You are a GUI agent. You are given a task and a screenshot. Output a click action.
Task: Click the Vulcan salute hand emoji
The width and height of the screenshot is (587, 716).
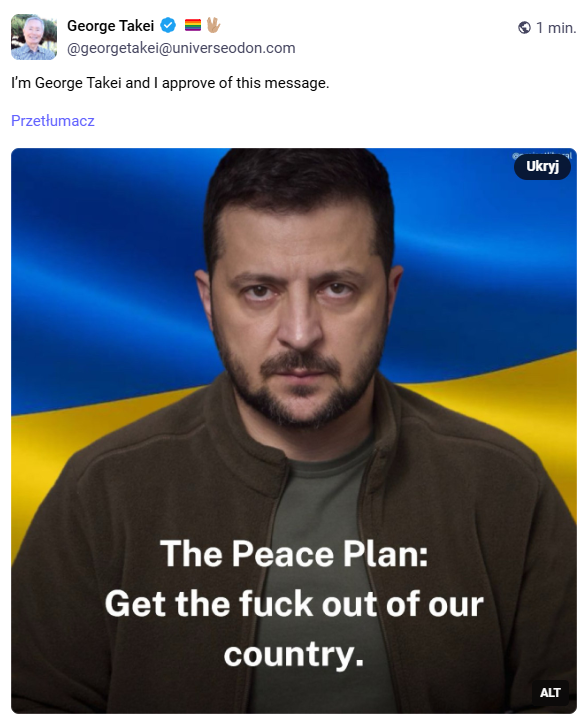[x=213, y=25]
